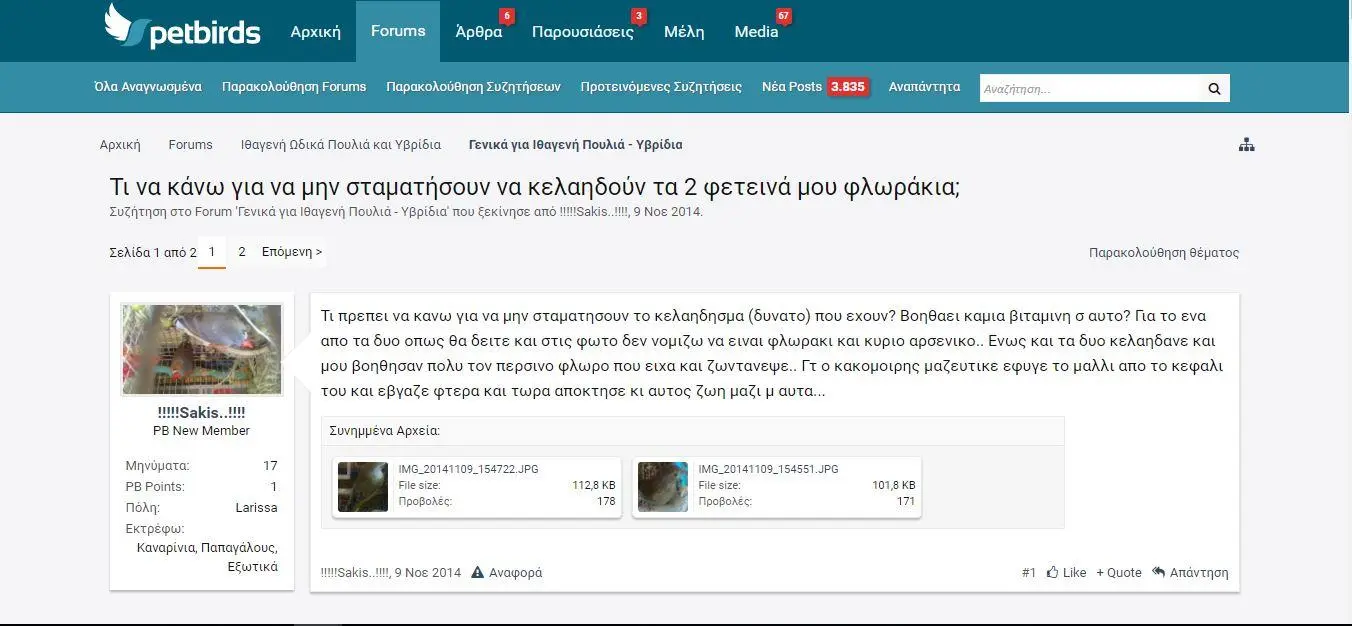Go to the Μέλη tab
1352x626 pixels.
[x=684, y=32]
